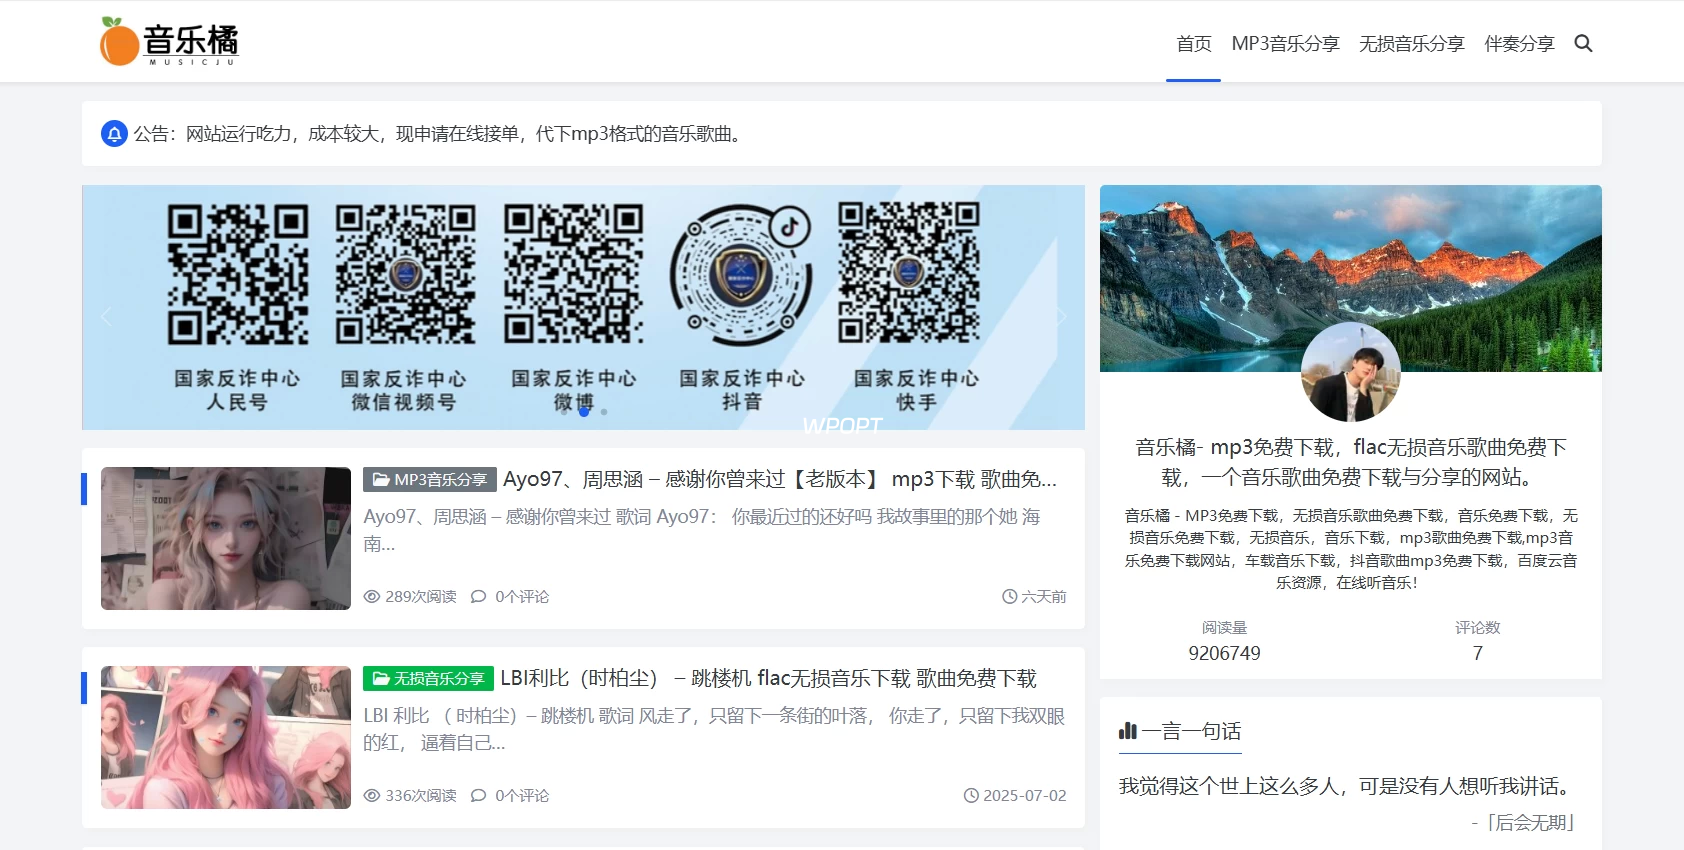Click clock icon beside 2025-07-02

pos(971,796)
